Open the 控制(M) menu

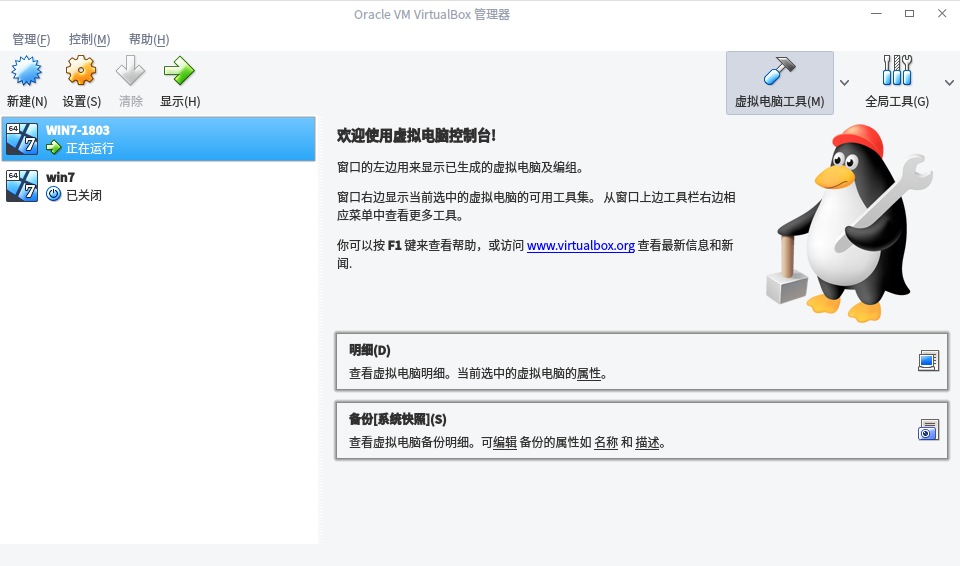click(89, 40)
